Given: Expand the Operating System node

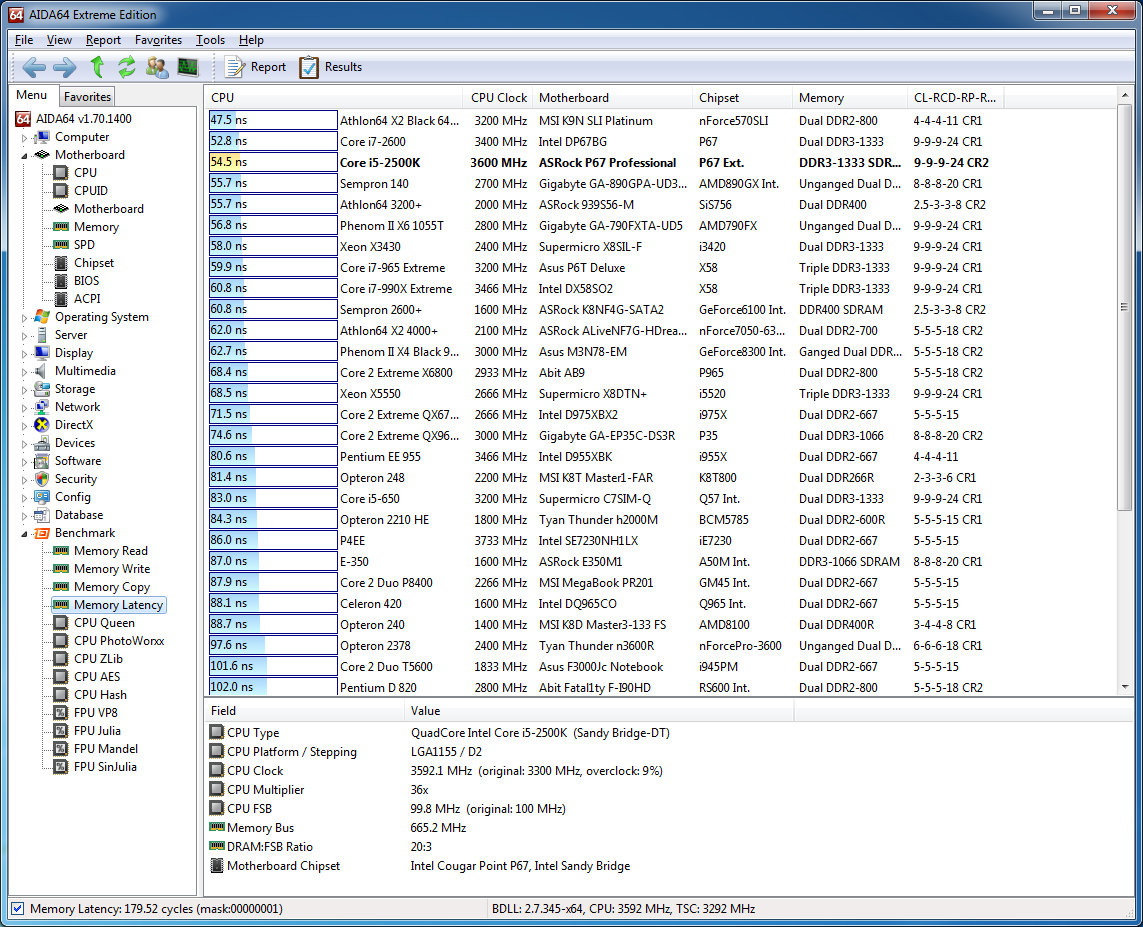Looking at the screenshot, I should pyautogui.click(x=25, y=318).
